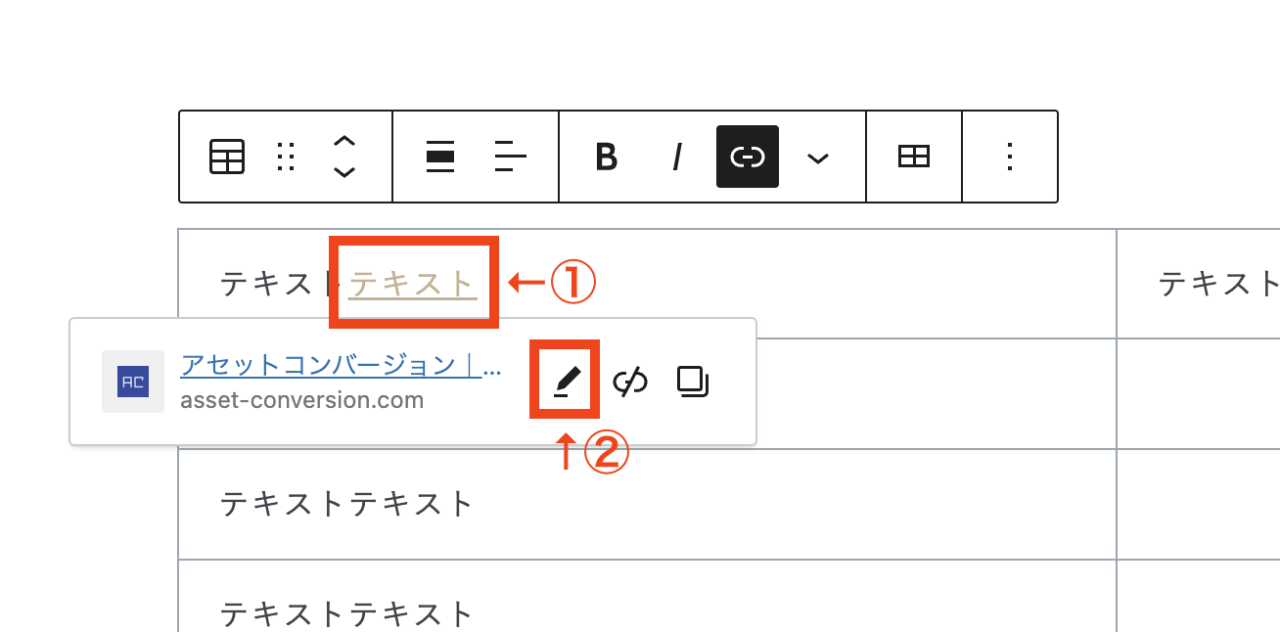Open text column alignment option
1280x632 pixels.
coord(510,157)
